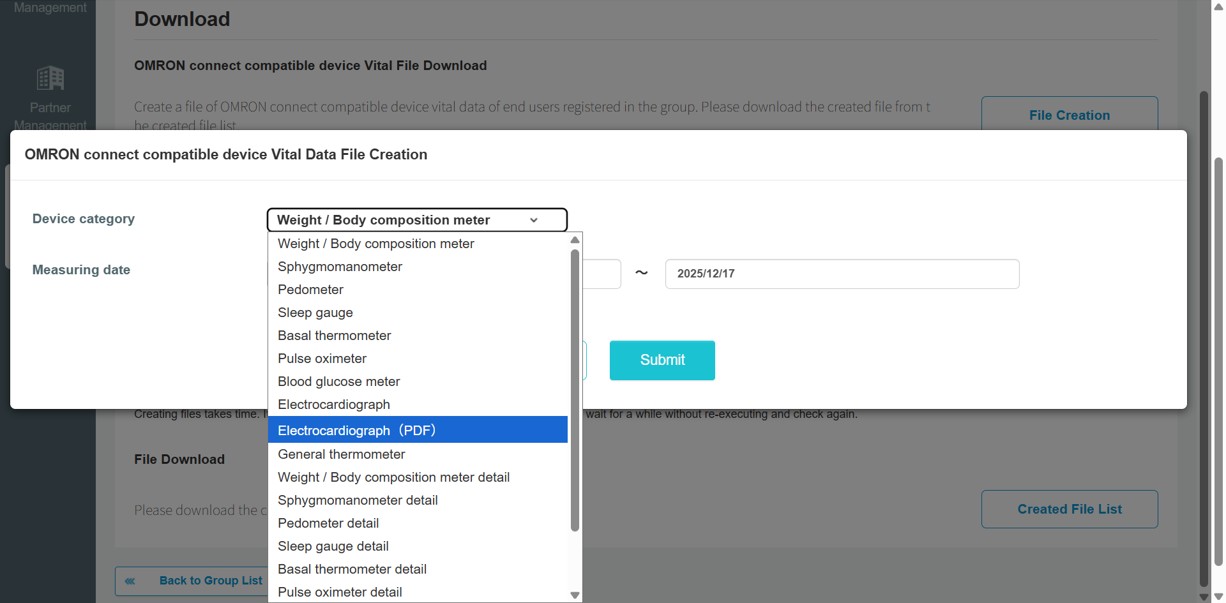
Task: Click the dropdown list scrollbar thumb
Action: [x=575, y=390]
